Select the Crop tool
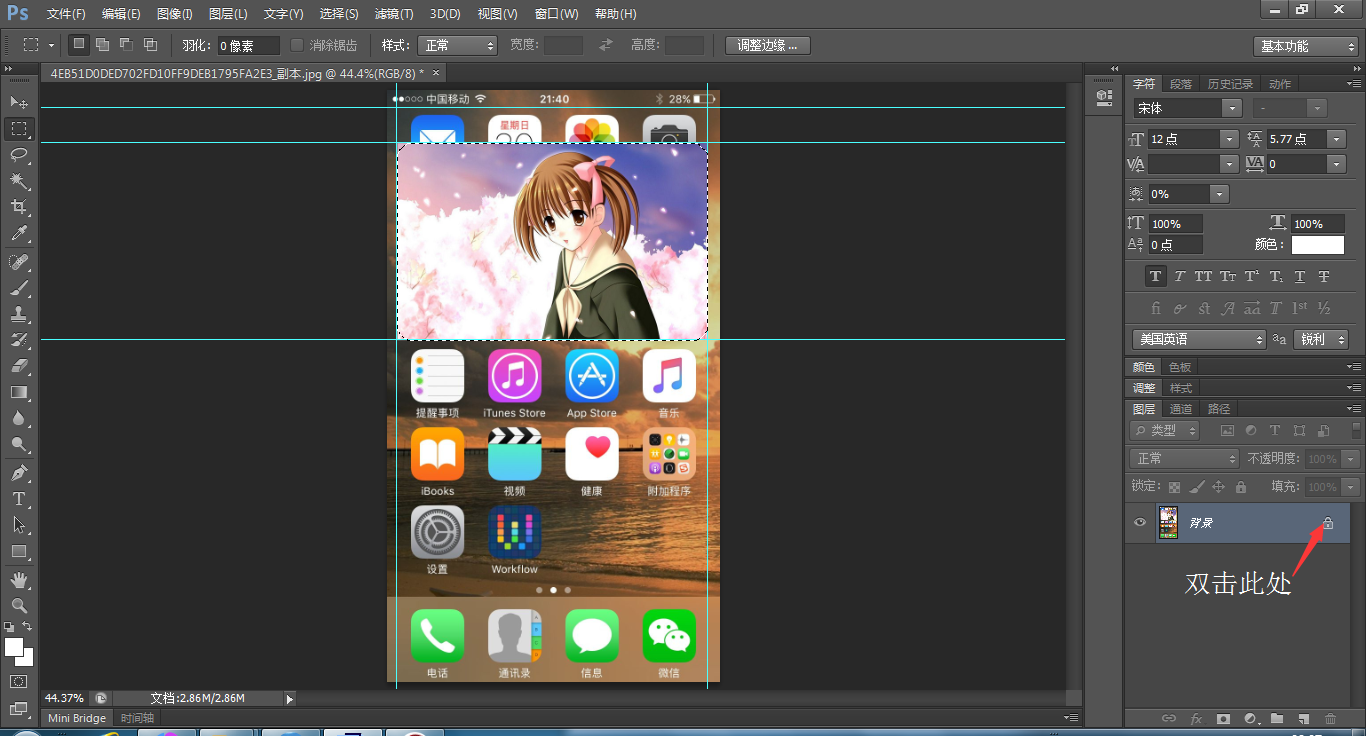 (19, 206)
